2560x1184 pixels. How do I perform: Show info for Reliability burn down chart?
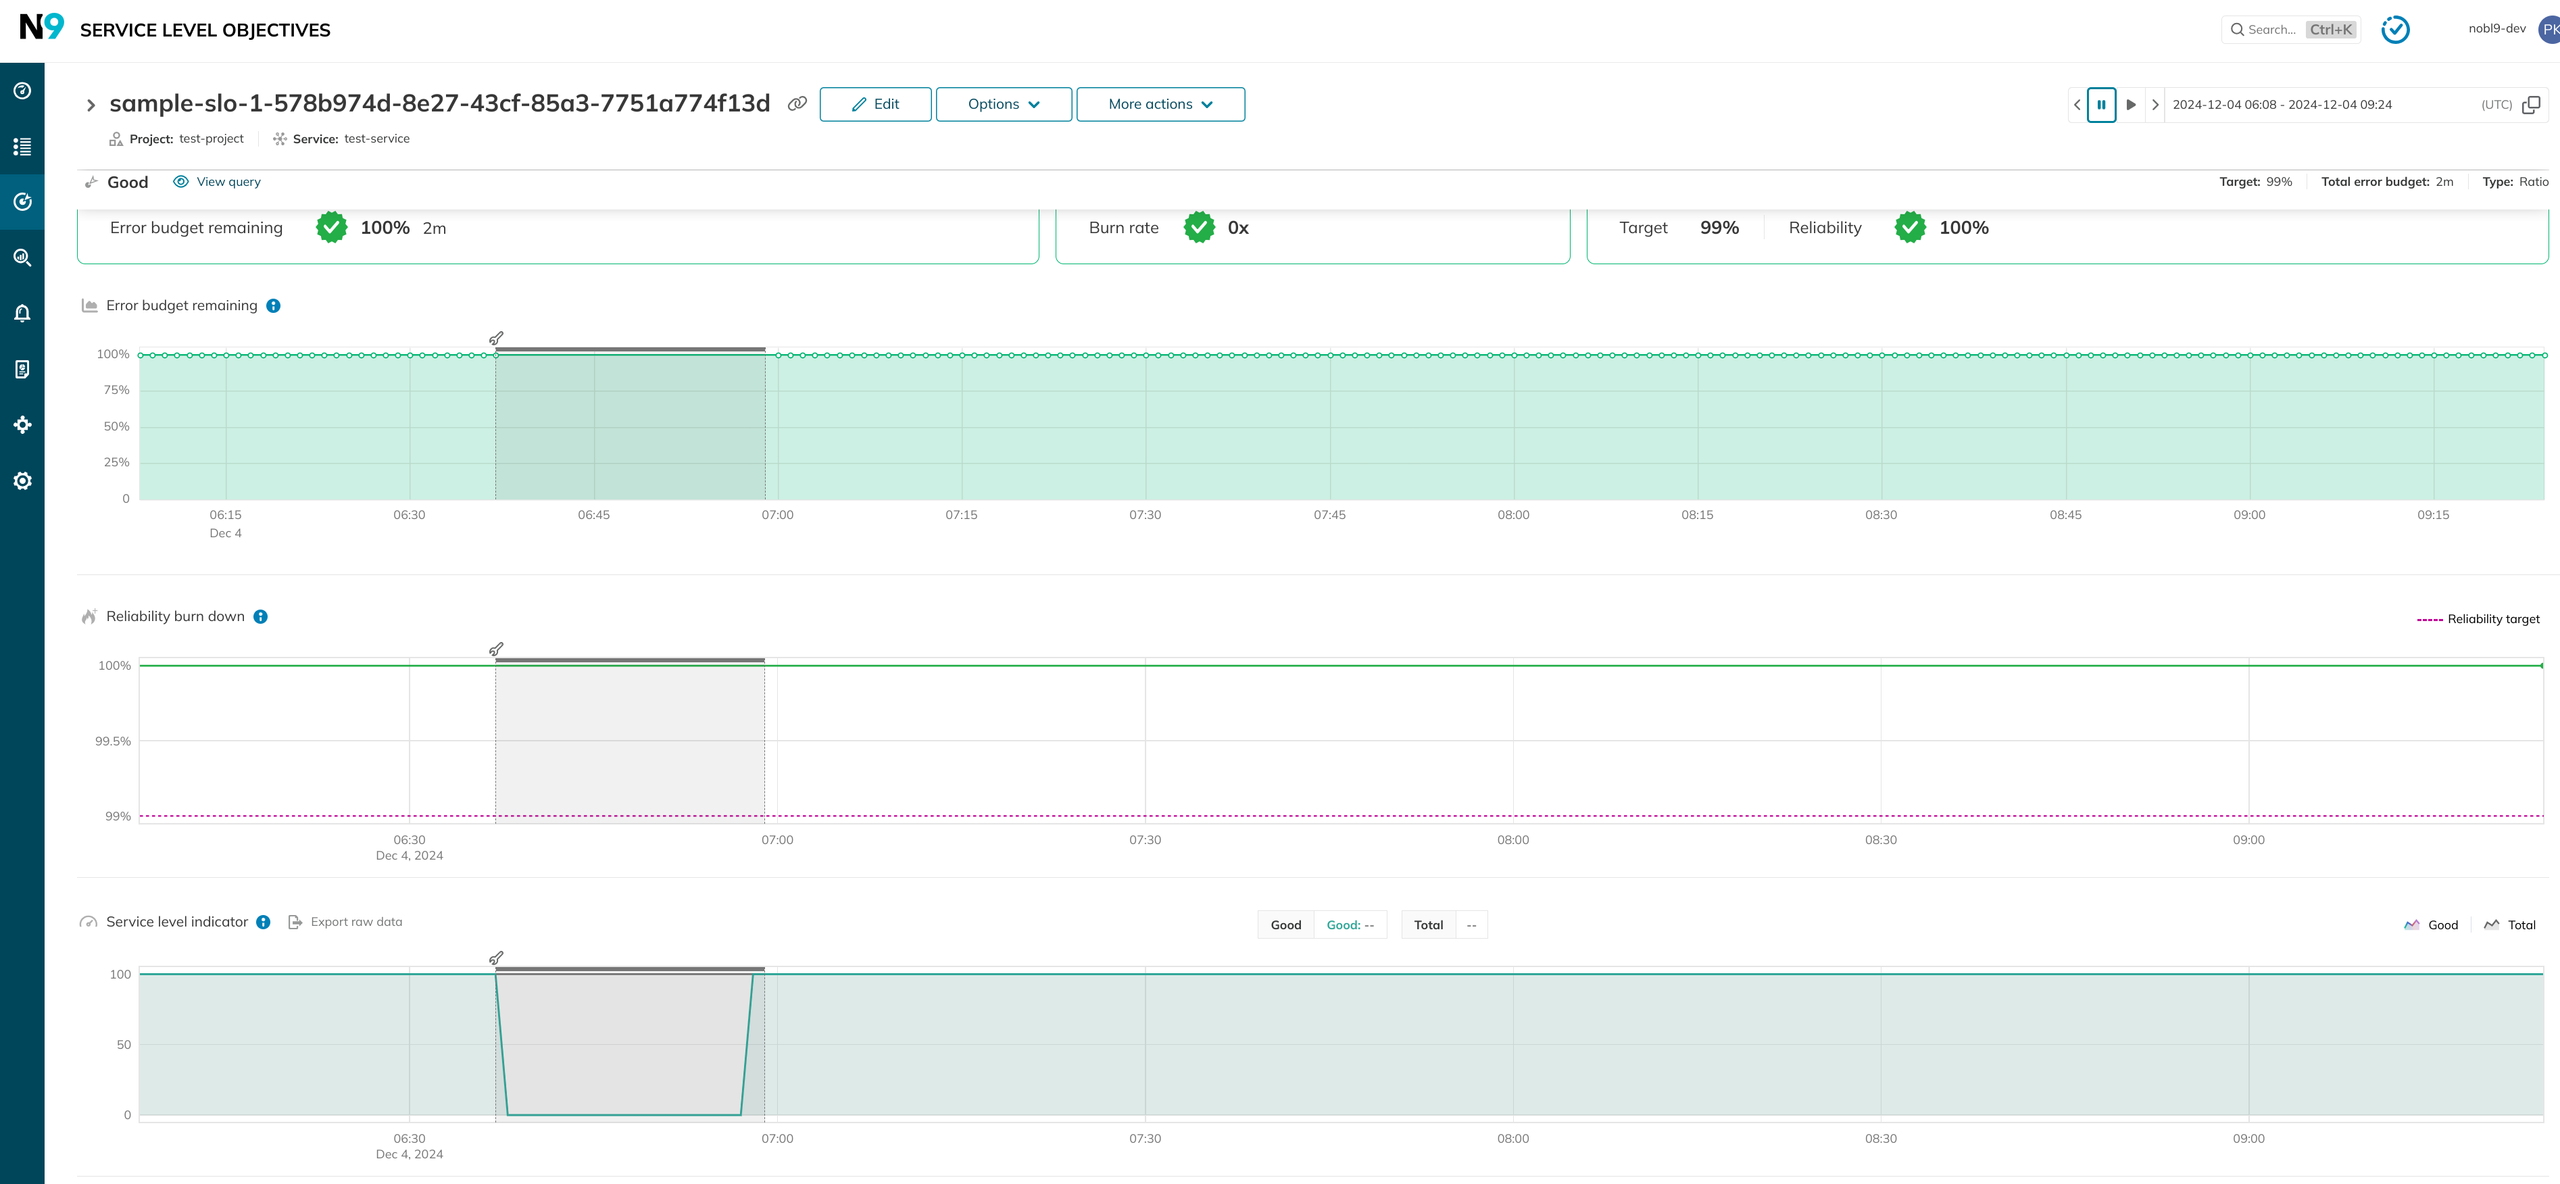[x=260, y=617]
